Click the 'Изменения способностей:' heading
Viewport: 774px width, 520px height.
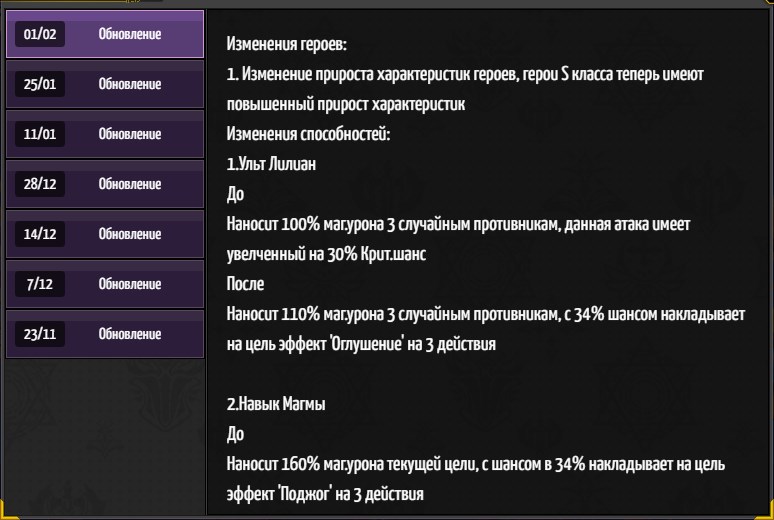click(x=309, y=134)
